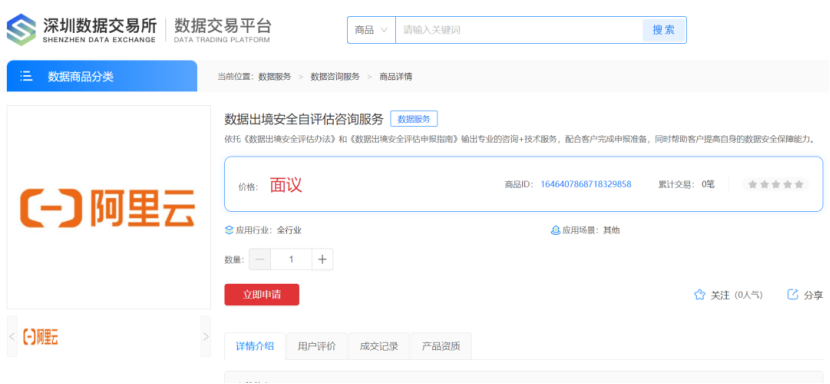Click the hamburger icon beside 数据商品分类

pos(26,76)
